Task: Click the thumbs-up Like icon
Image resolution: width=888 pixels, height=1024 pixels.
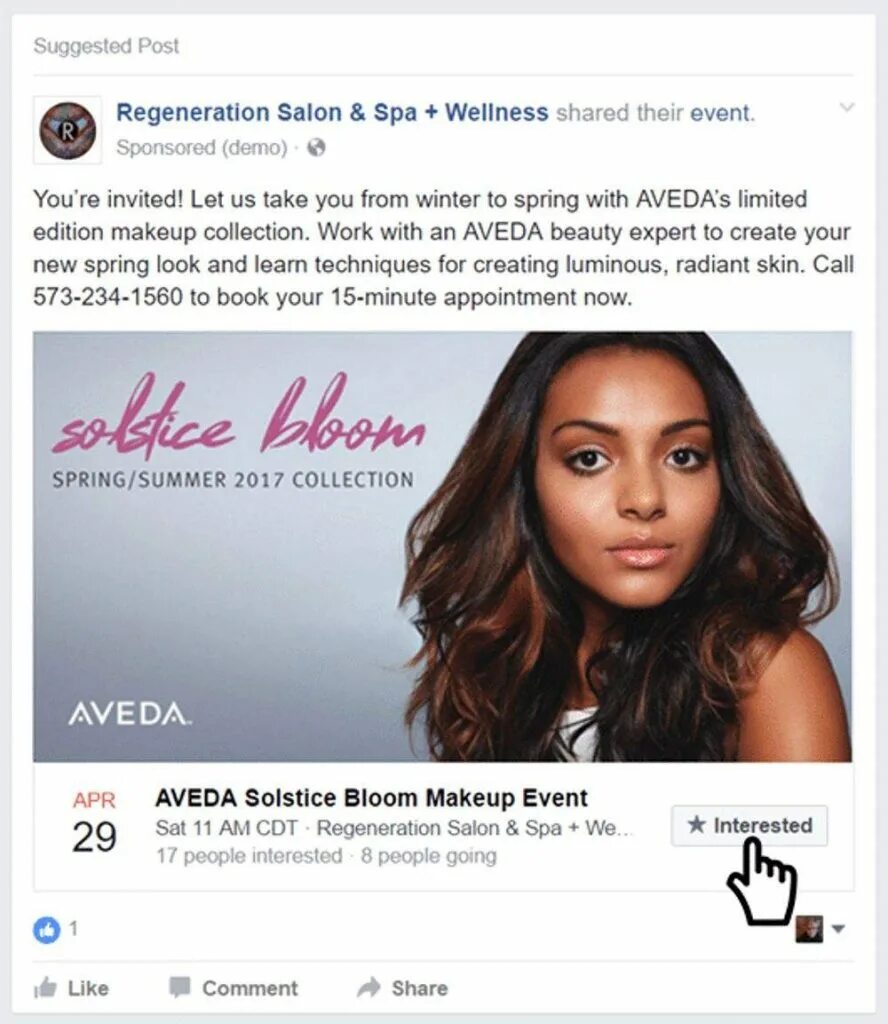Action: 45,987
